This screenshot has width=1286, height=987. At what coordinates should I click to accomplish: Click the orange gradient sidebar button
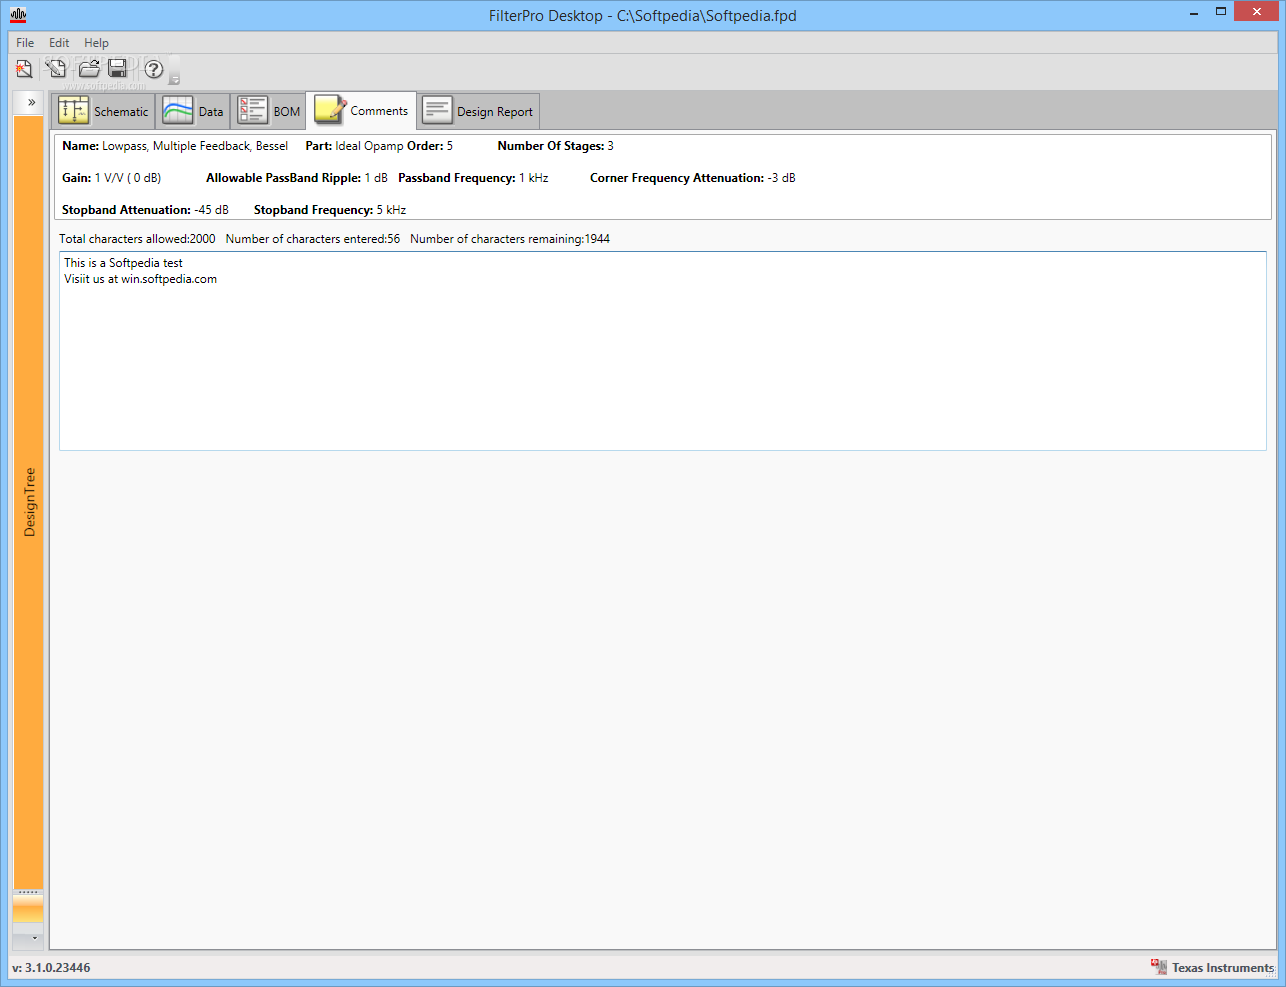click(x=28, y=908)
